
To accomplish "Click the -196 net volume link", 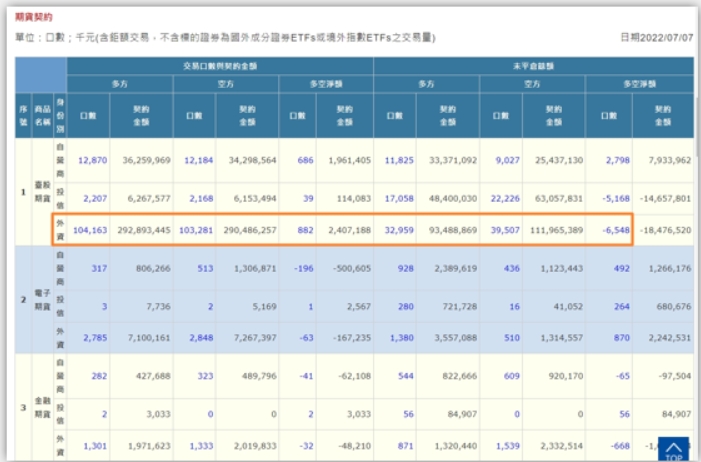I will 304,268.
